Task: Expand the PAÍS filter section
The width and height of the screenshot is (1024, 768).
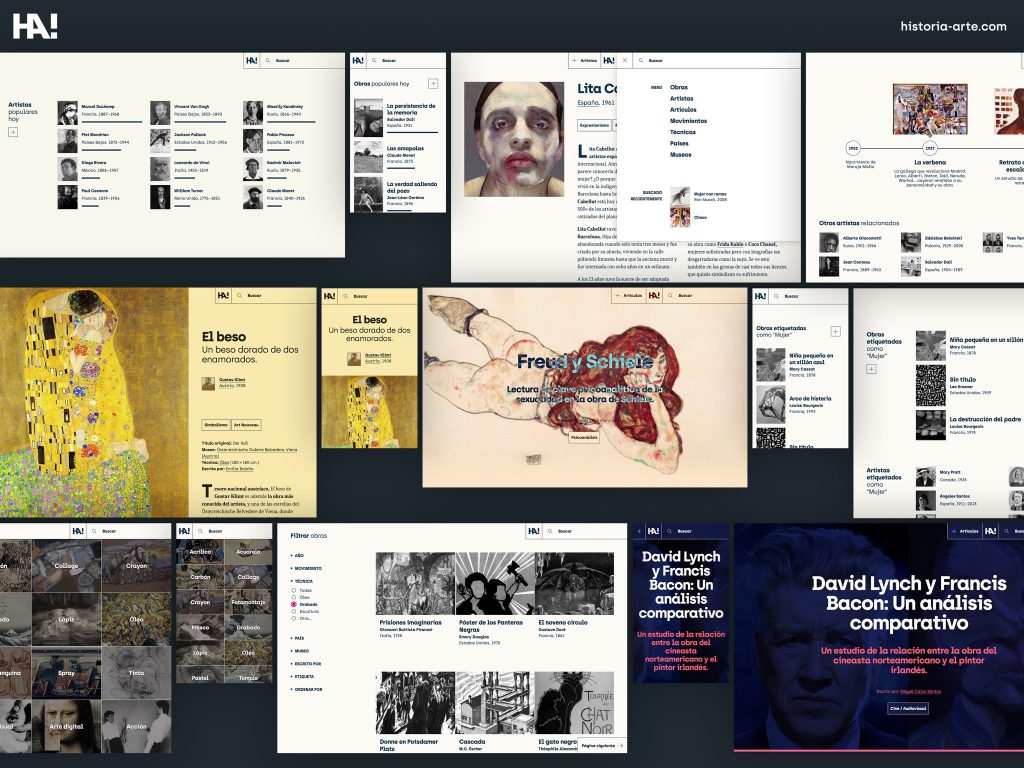Action: pos(297,638)
